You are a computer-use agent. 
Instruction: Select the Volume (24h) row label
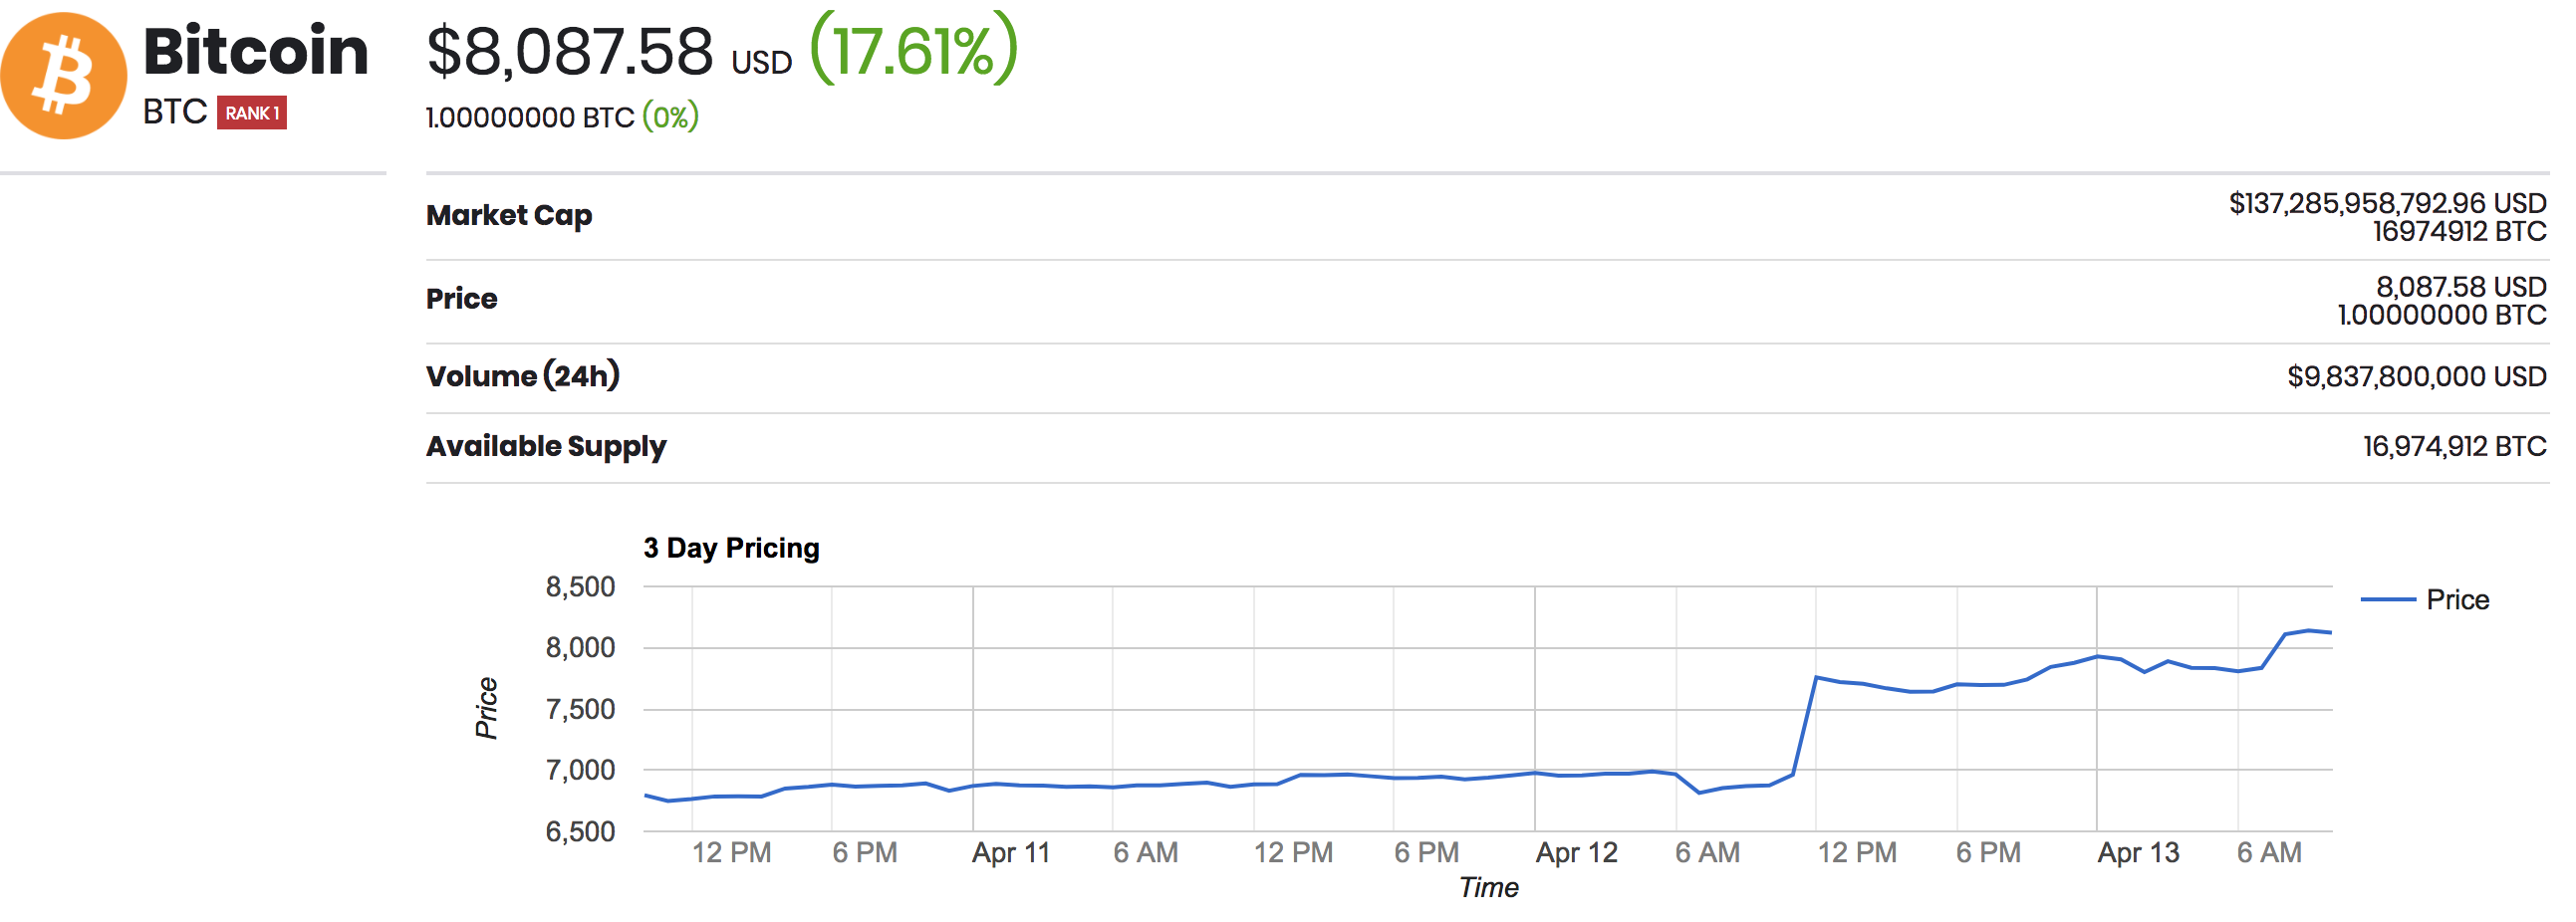pos(522,376)
